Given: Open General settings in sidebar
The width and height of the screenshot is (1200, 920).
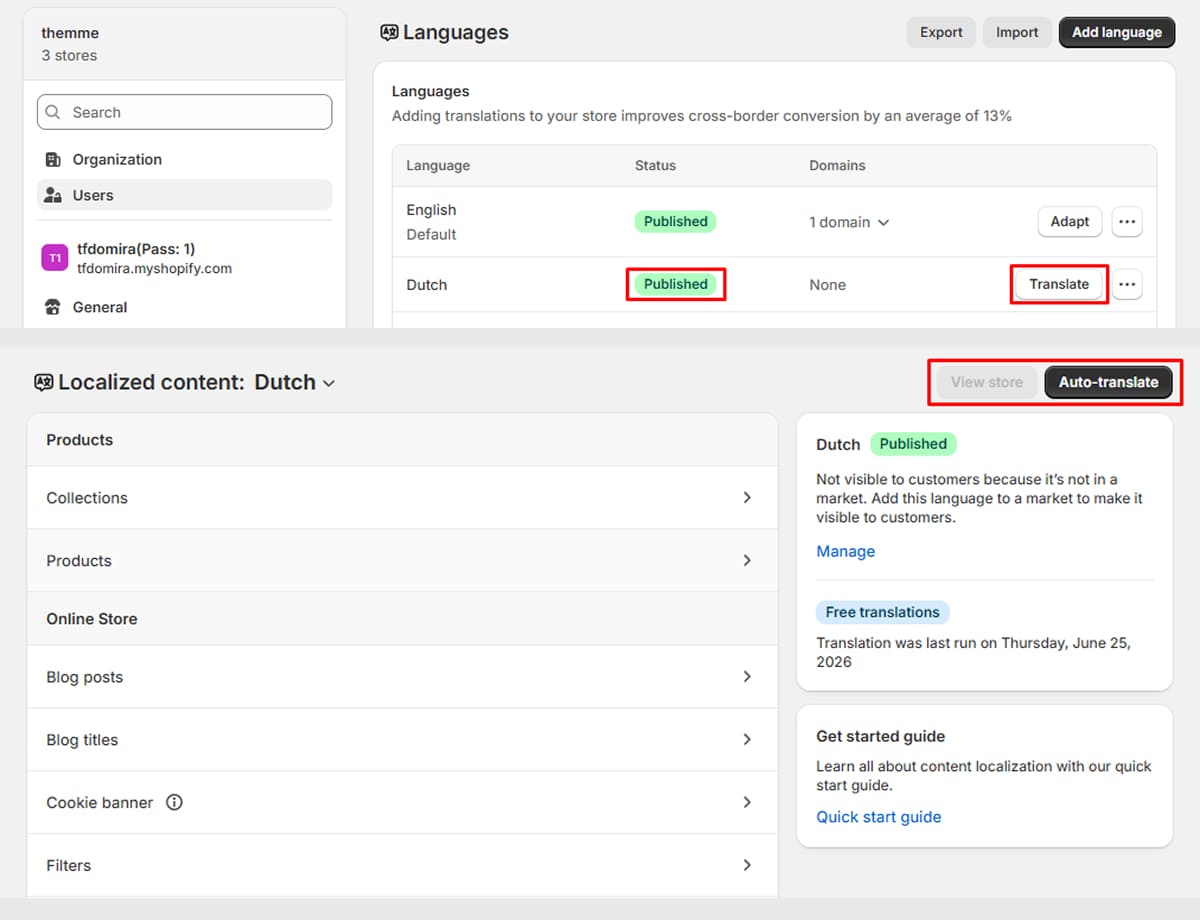Looking at the screenshot, I should pos(184,308).
